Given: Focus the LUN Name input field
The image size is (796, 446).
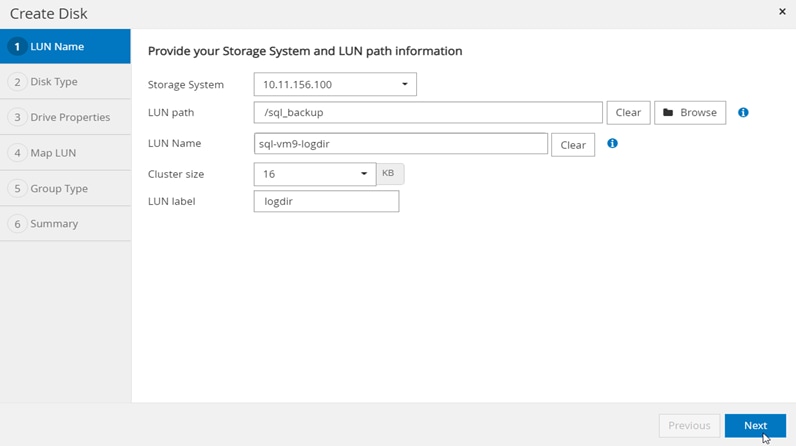Looking at the screenshot, I should [x=401, y=144].
